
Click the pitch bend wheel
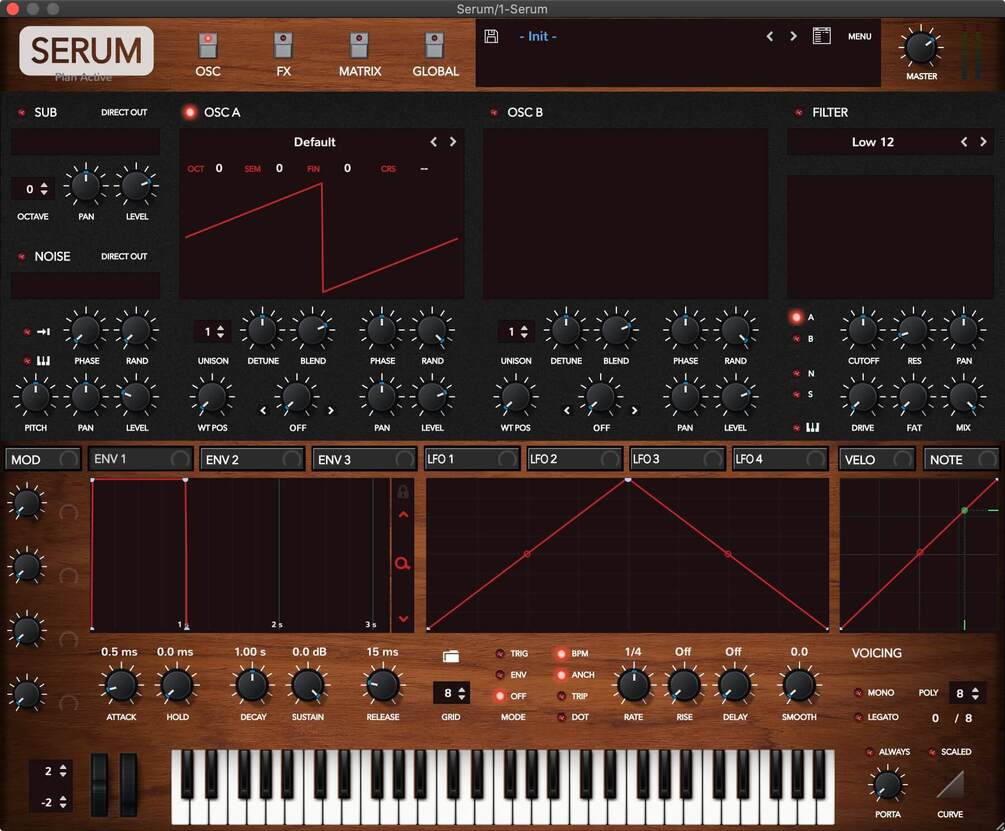[99, 784]
